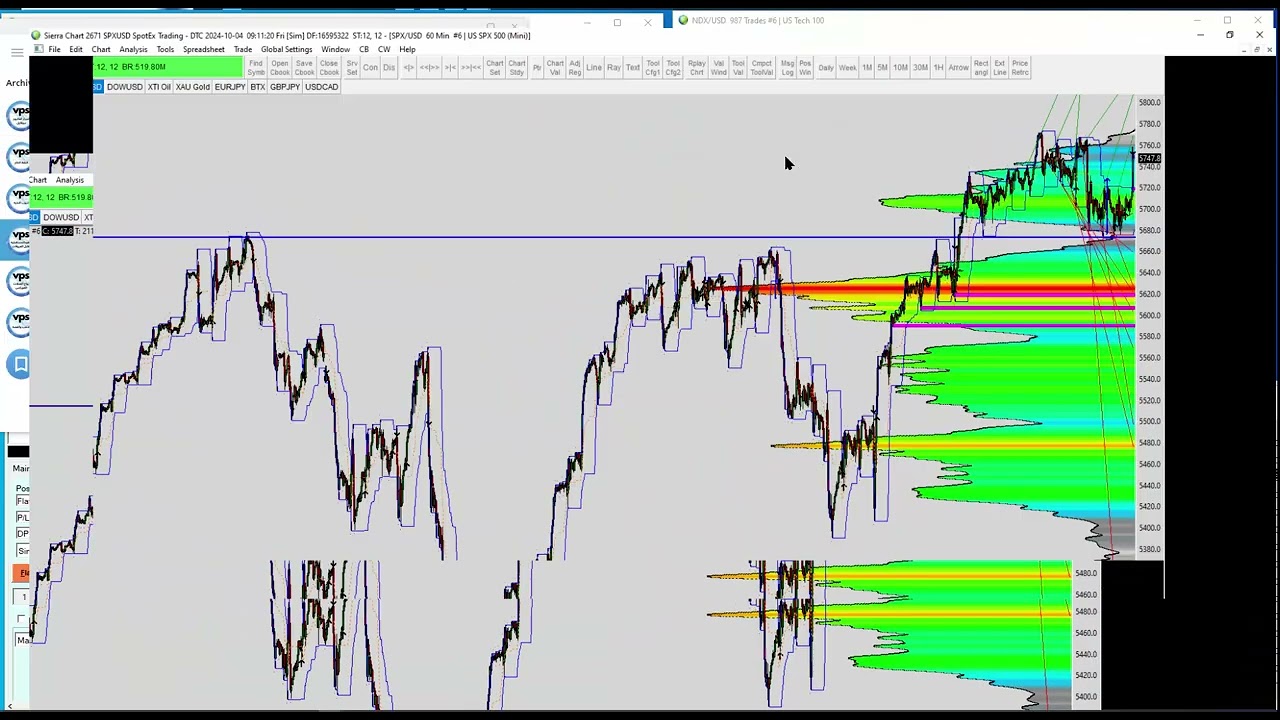Select the Ray drawing tool

point(614,67)
